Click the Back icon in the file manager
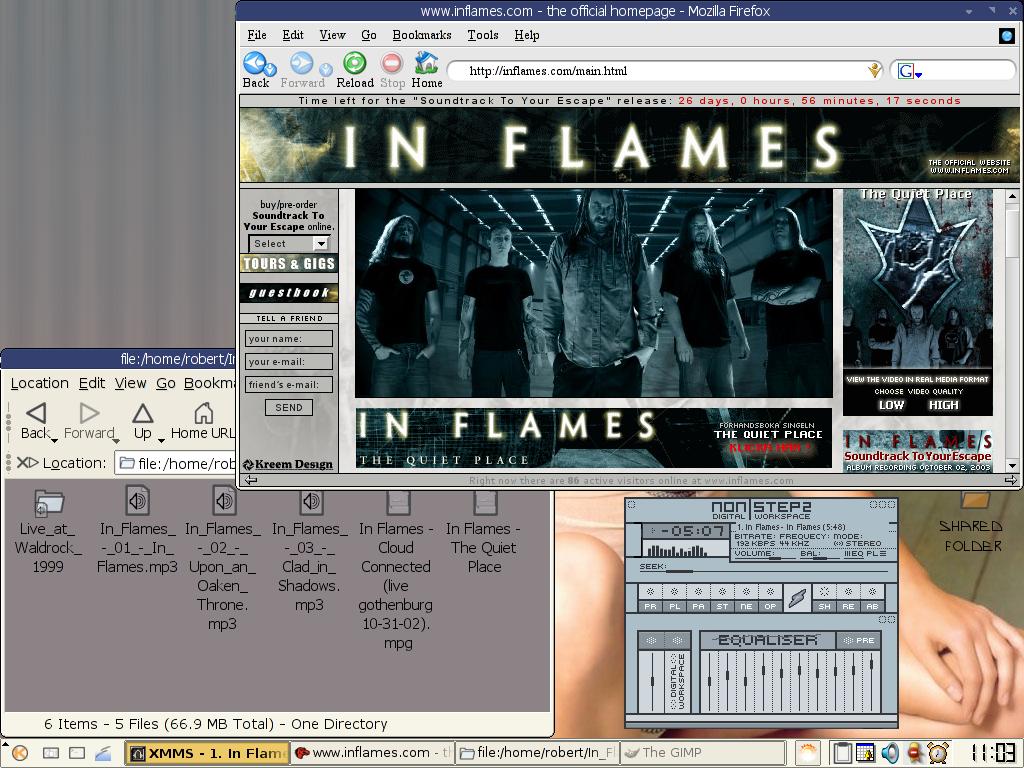Image resolution: width=1024 pixels, height=768 pixels. pyautogui.click(x=36, y=413)
